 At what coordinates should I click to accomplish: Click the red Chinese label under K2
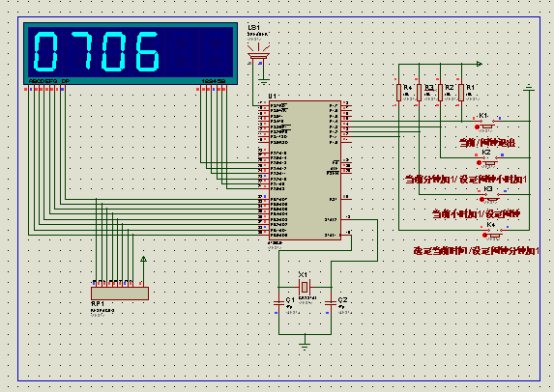[466, 179]
